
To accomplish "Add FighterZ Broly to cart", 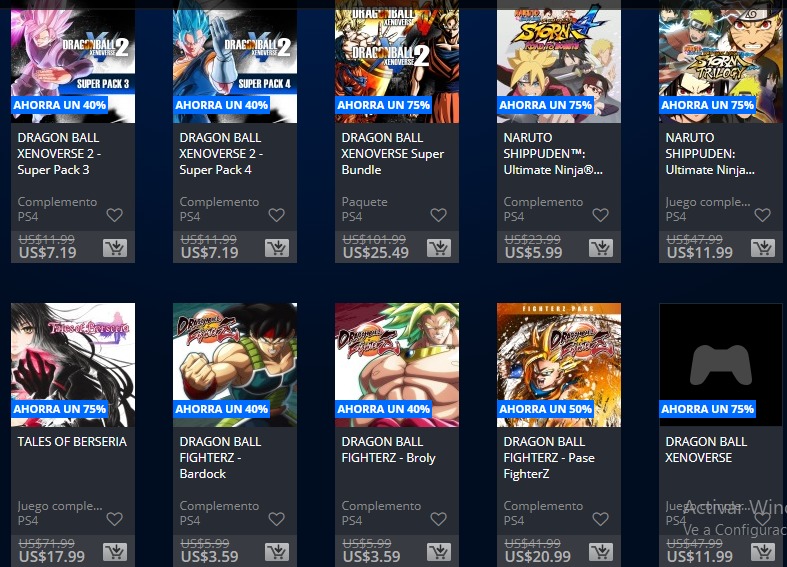I will click(439, 552).
